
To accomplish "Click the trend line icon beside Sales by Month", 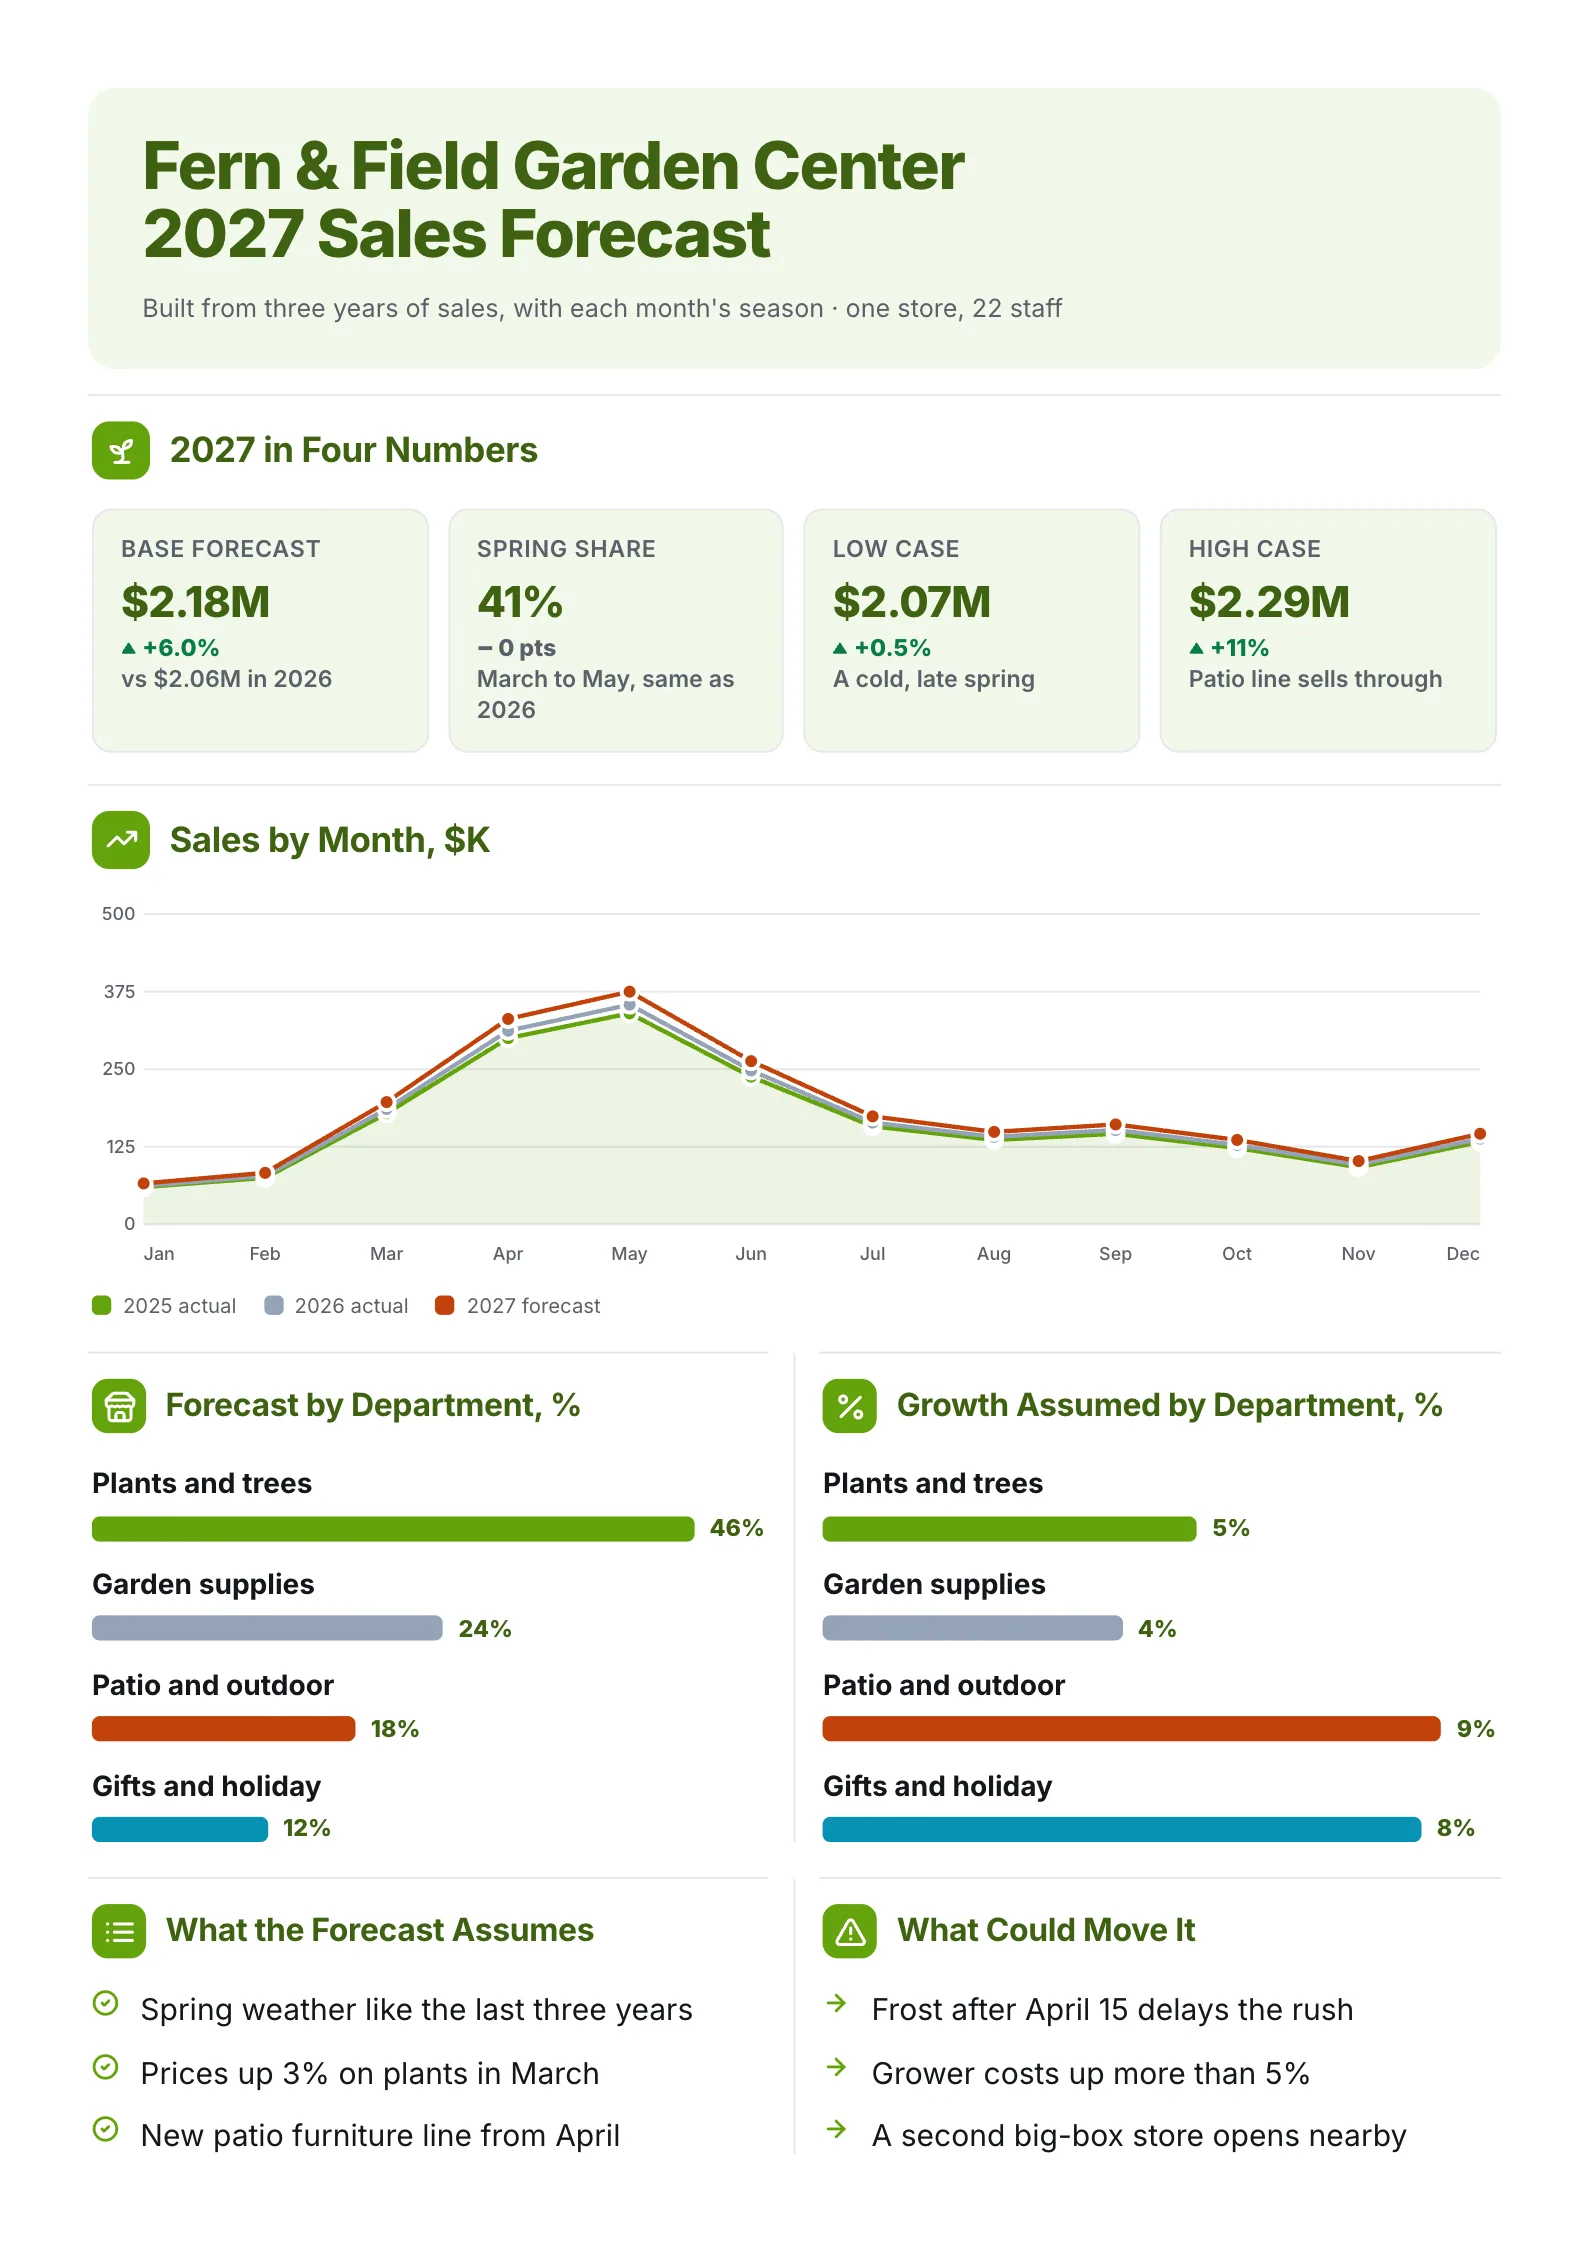I will (x=121, y=840).
